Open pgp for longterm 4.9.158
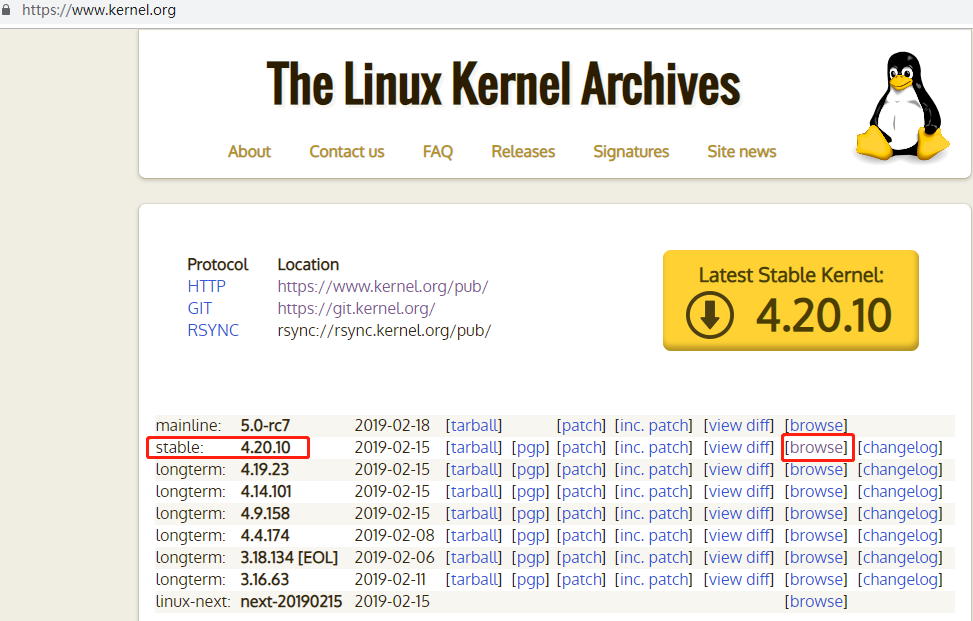This screenshot has width=973, height=621. (x=531, y=514)
